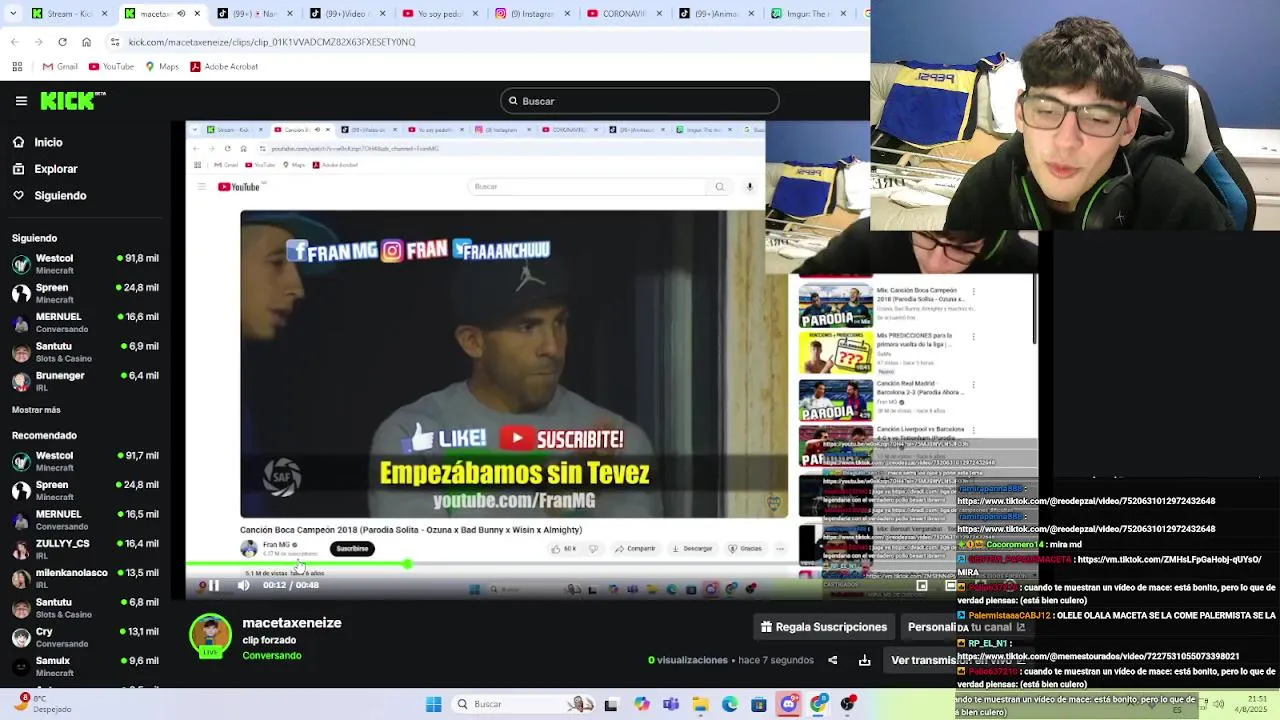Open Microsoft Edge from the taskbar
Image resolution: width=1280 pixels, height=720 pixels.
pos(729,704)
